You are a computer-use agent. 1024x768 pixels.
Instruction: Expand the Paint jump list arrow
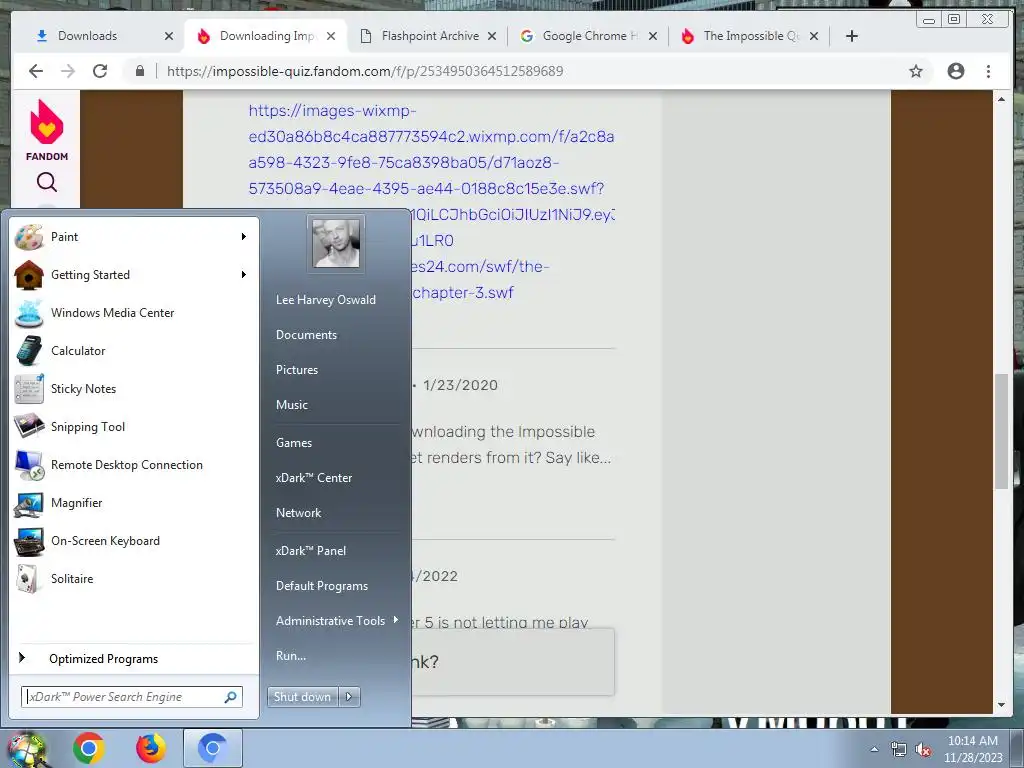click(244, 236)
